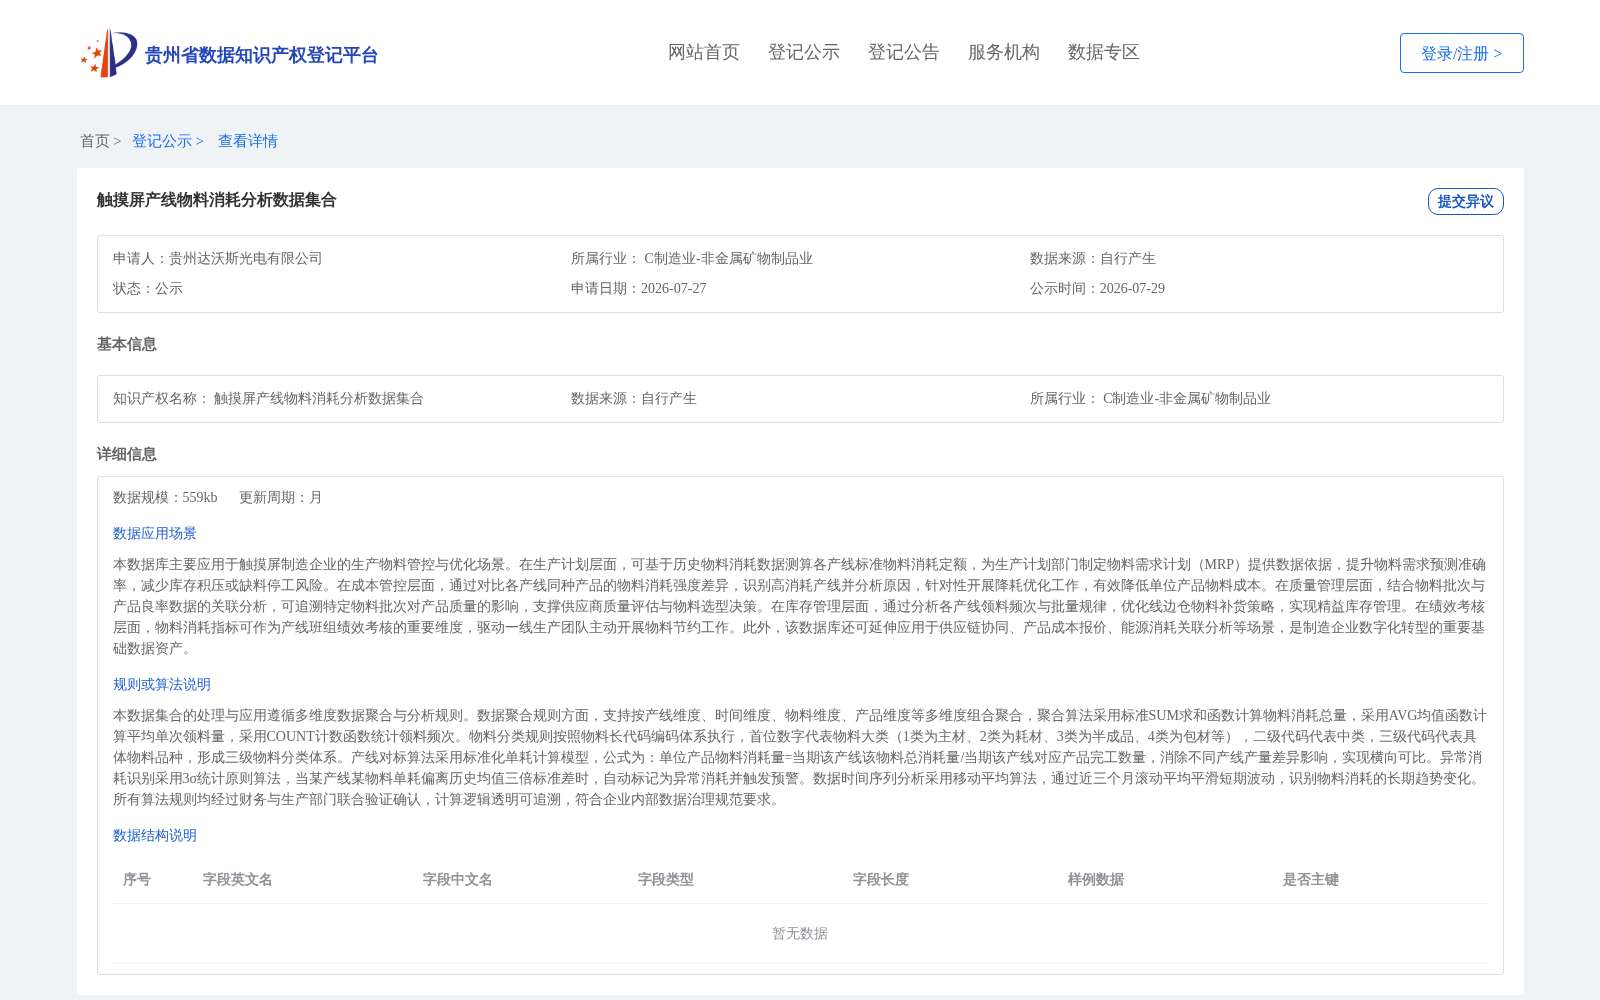Click the 字段类型 column header
Screen dimensions: 1600x1000
tap(666, 879)
